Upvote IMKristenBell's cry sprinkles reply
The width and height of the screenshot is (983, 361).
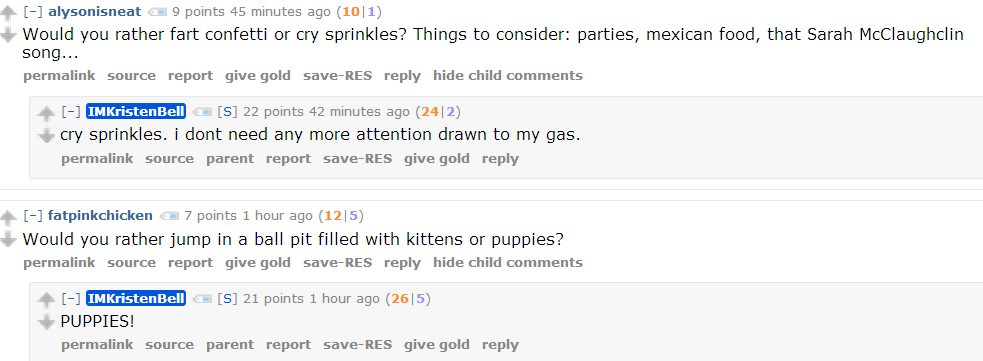[x=46, y=114]
